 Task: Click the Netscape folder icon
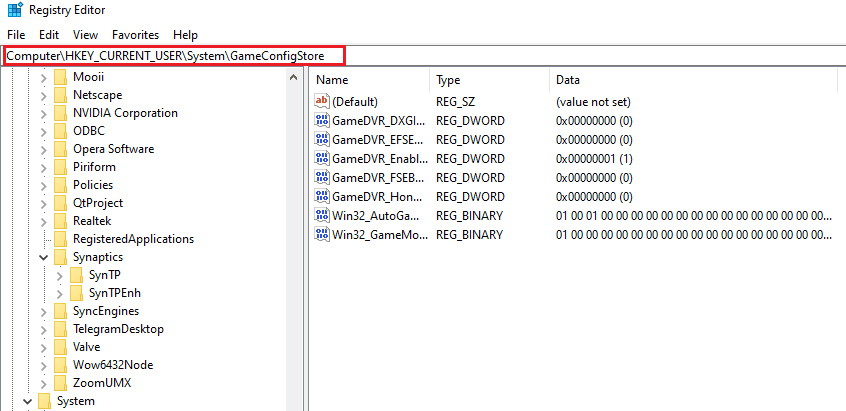60,95
